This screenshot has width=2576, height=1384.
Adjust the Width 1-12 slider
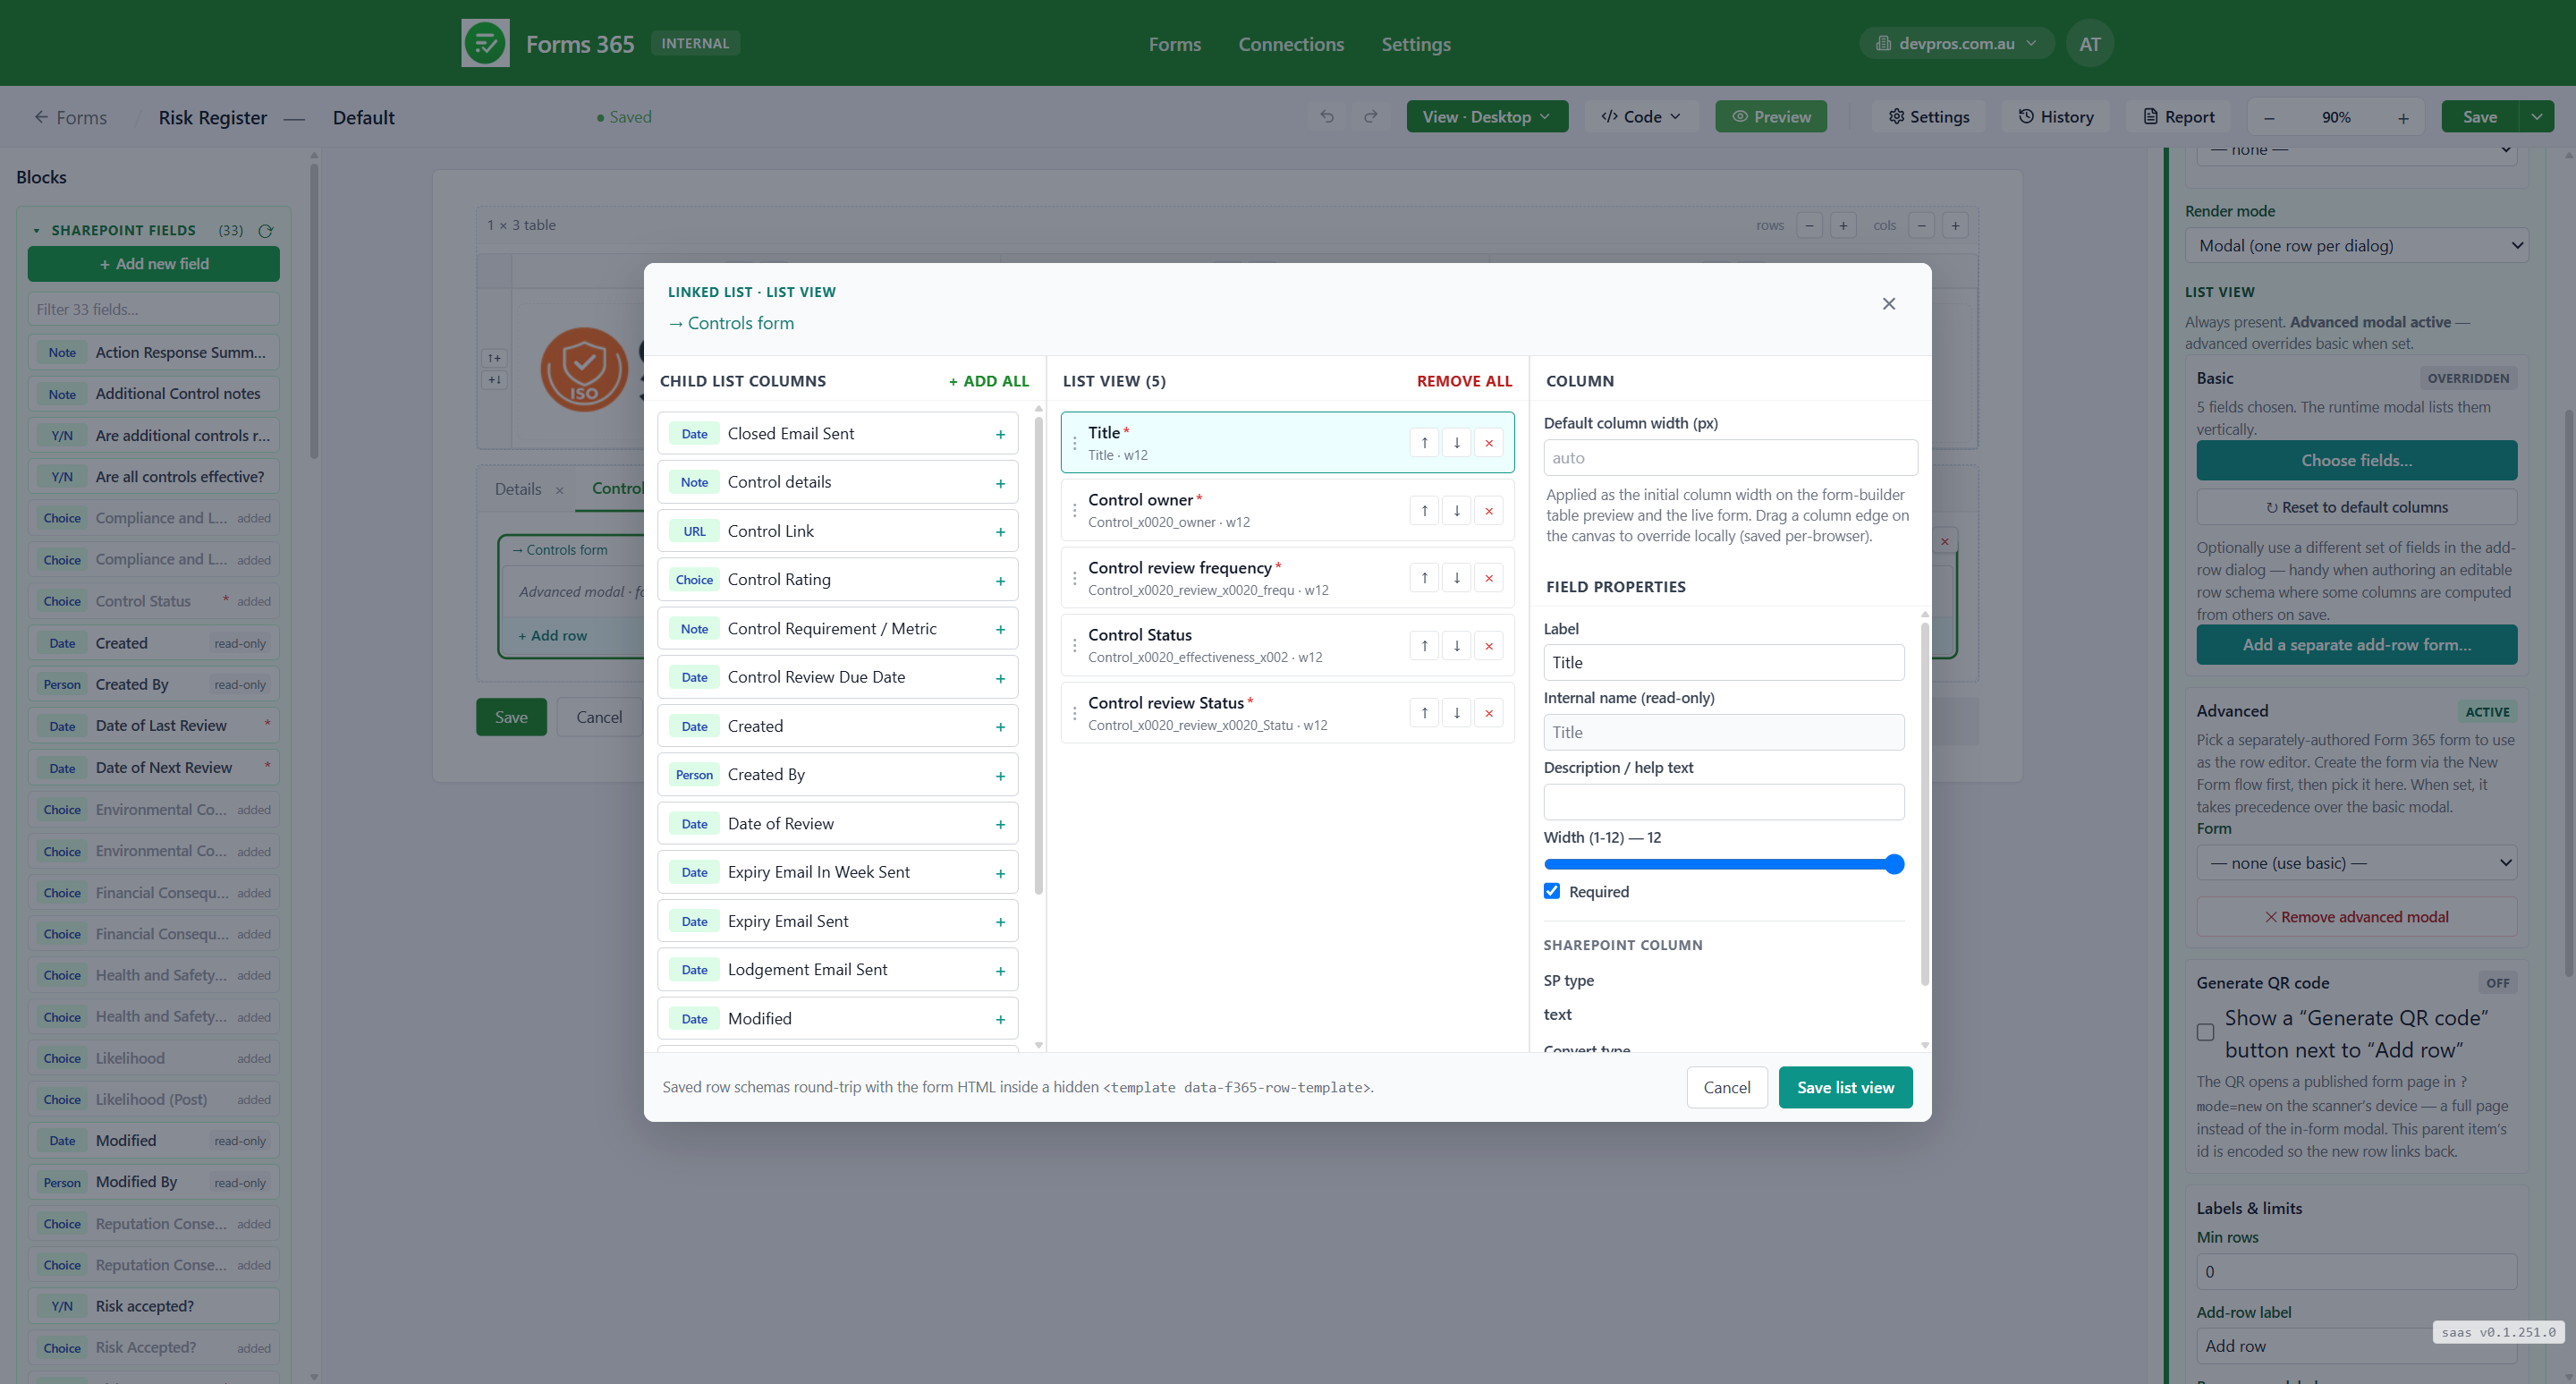point(1723,864)
